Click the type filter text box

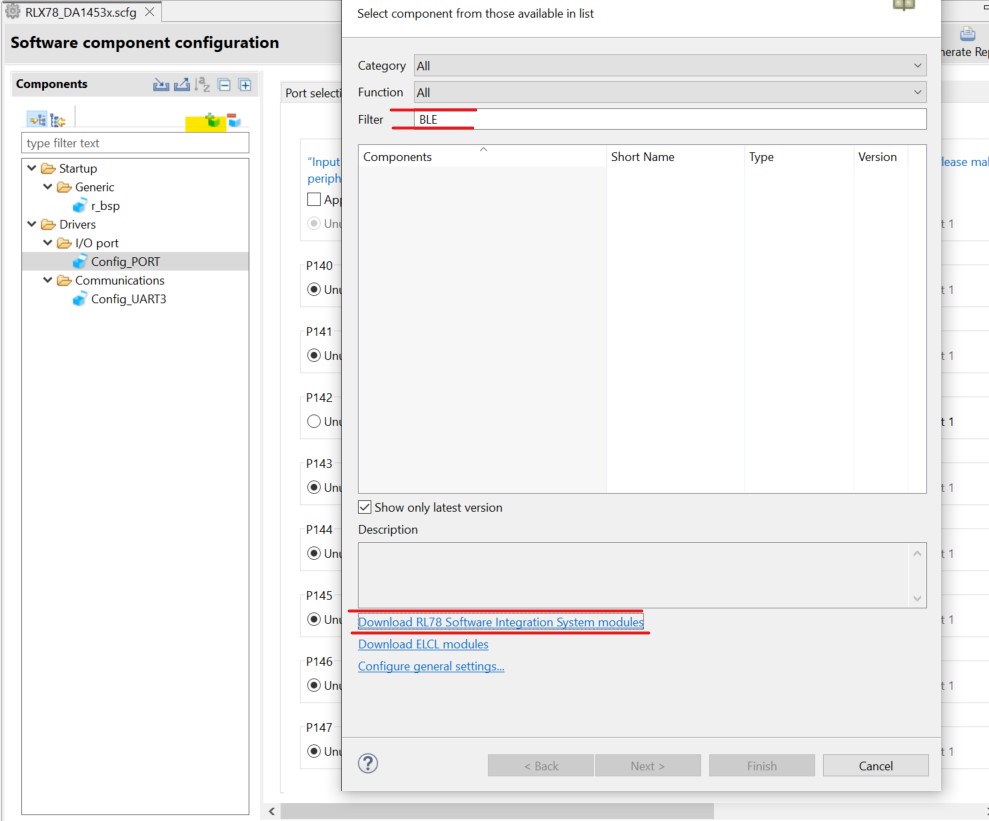click(x=135, y=143)
